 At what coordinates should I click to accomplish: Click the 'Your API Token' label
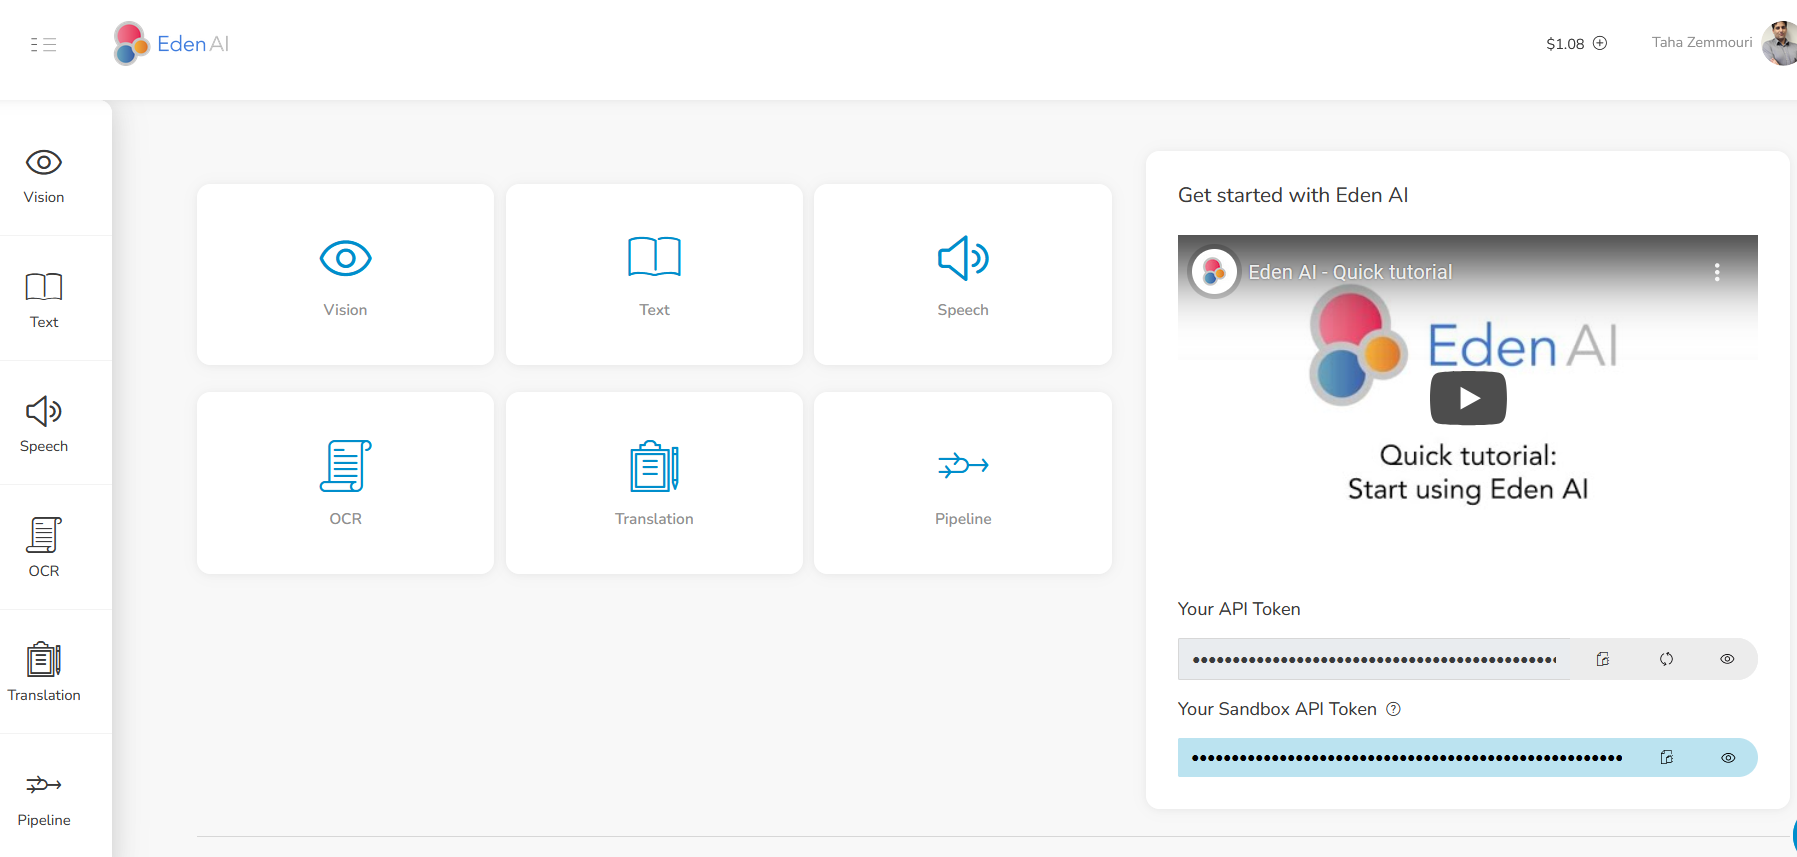[x=1239, y=609]
